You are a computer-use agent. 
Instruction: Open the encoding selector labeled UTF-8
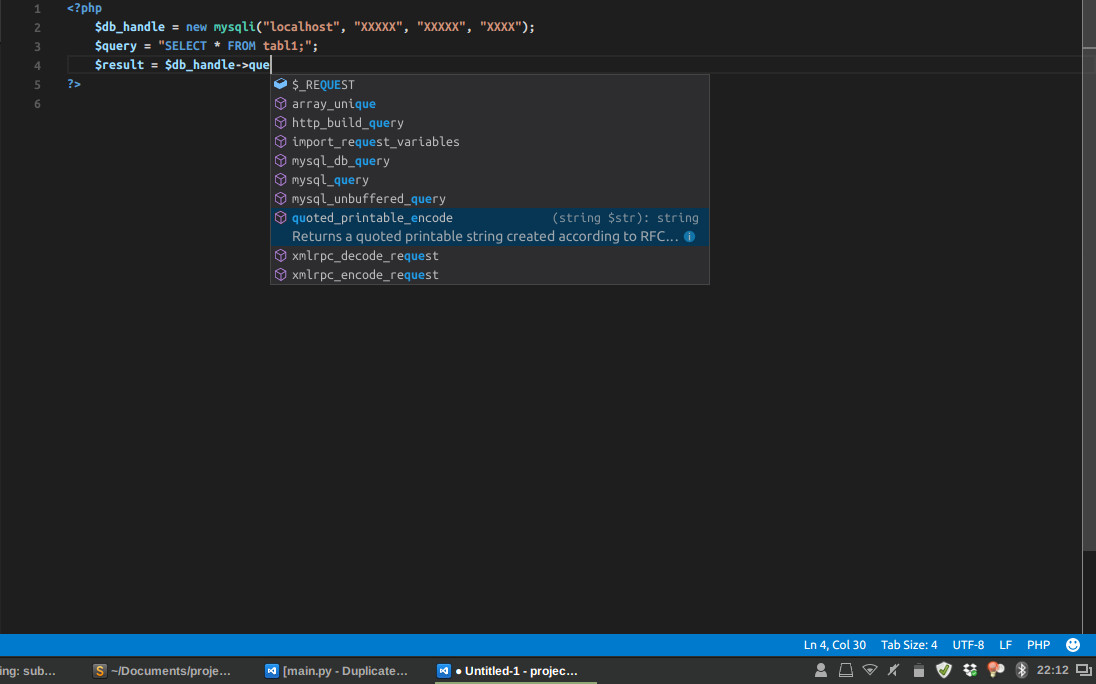coord(968,644)
